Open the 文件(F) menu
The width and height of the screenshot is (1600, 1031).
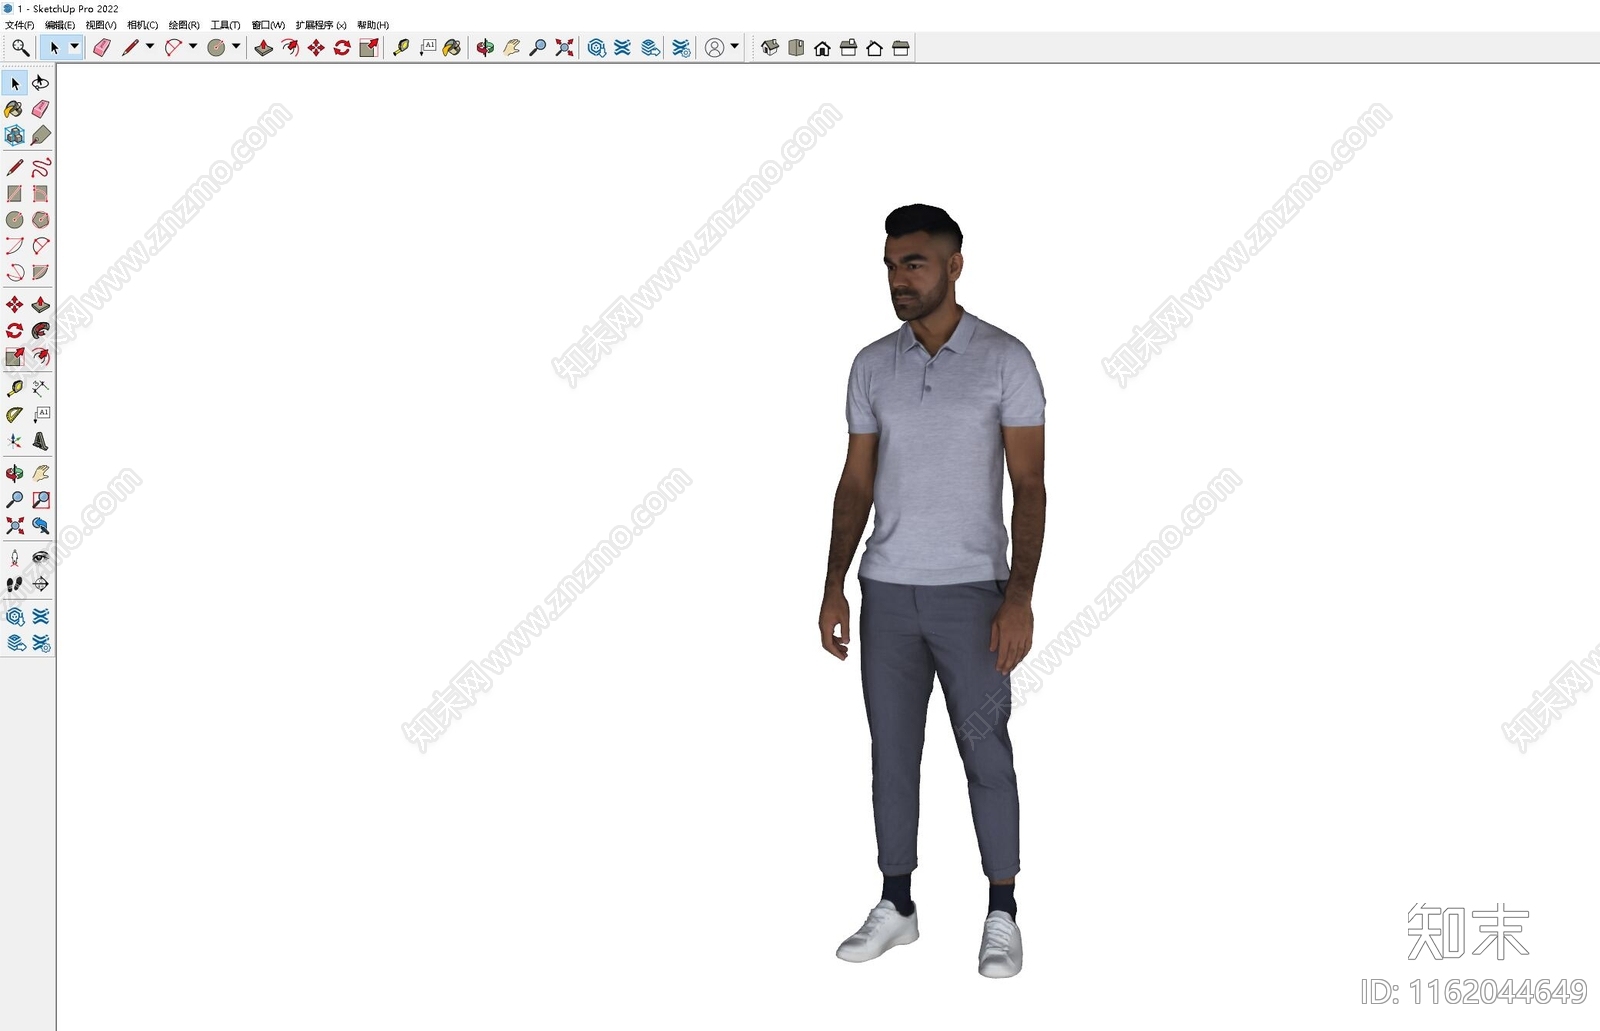pyautogui.click(x=19, y=25)
